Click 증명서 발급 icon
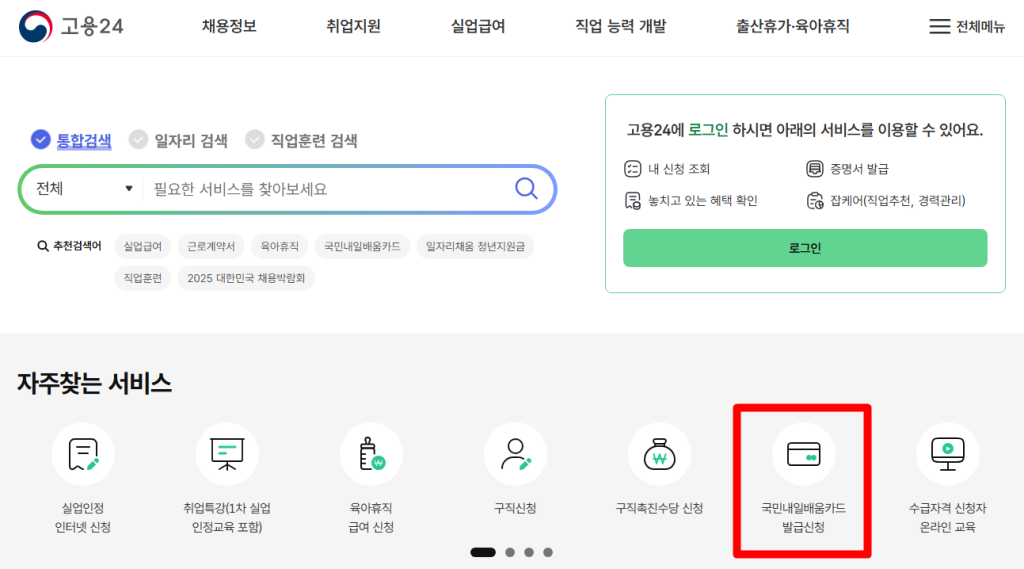The image size is (1024, 569). coord(814,169)
